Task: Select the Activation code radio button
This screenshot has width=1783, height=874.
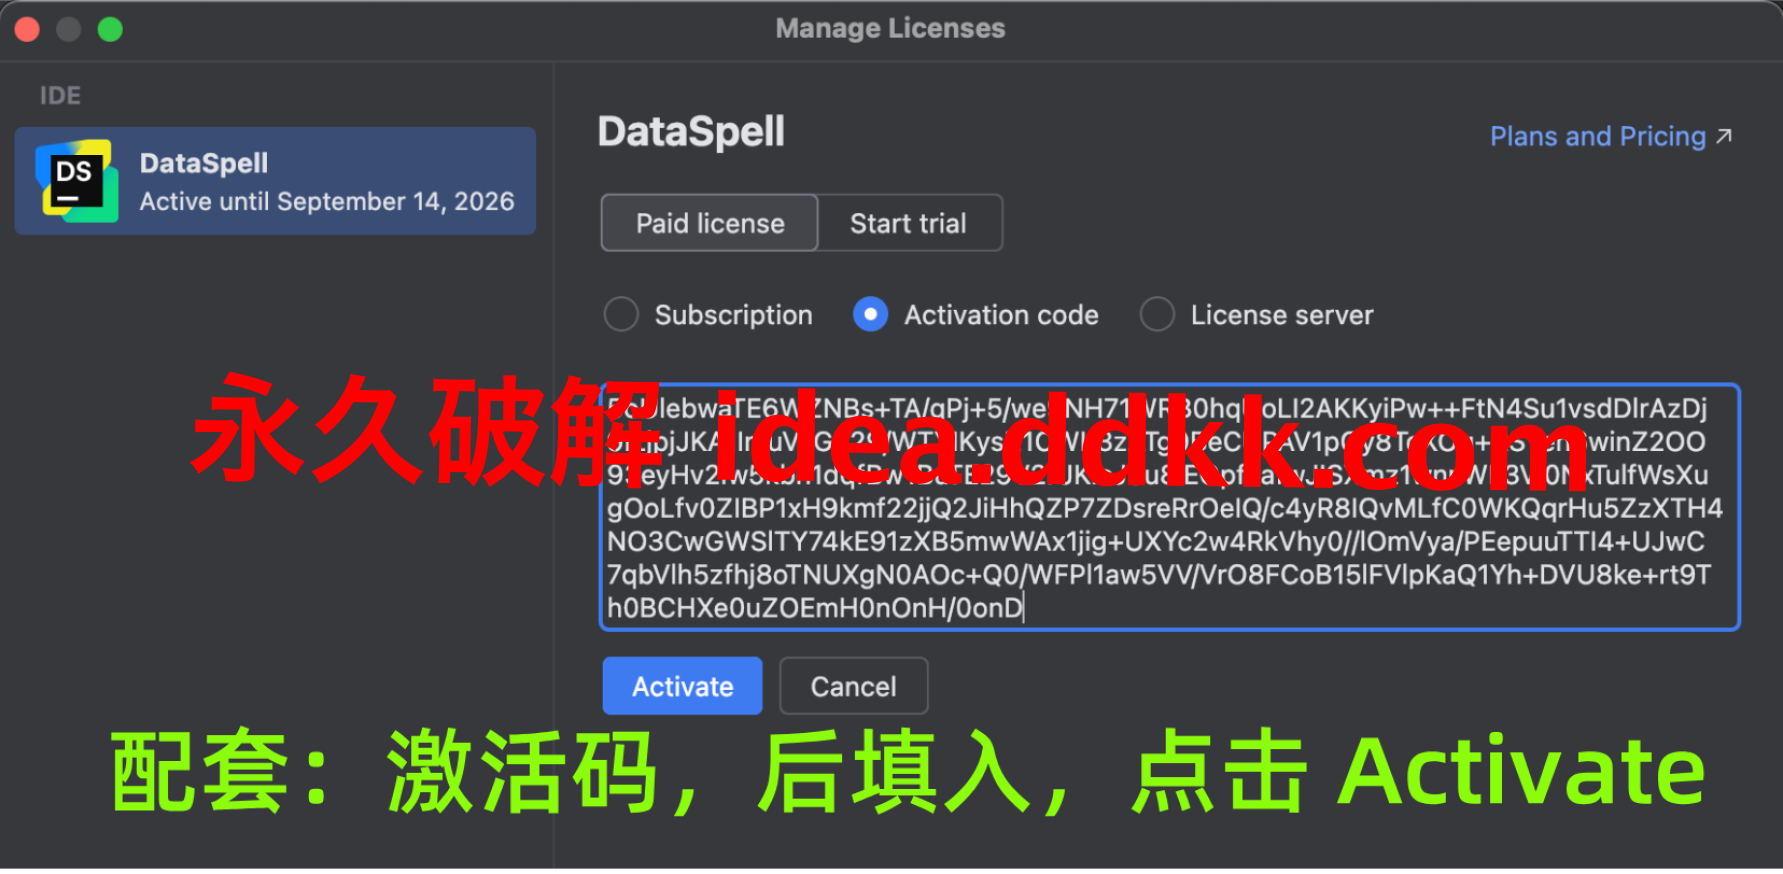Action: click(x=870, y=314)
